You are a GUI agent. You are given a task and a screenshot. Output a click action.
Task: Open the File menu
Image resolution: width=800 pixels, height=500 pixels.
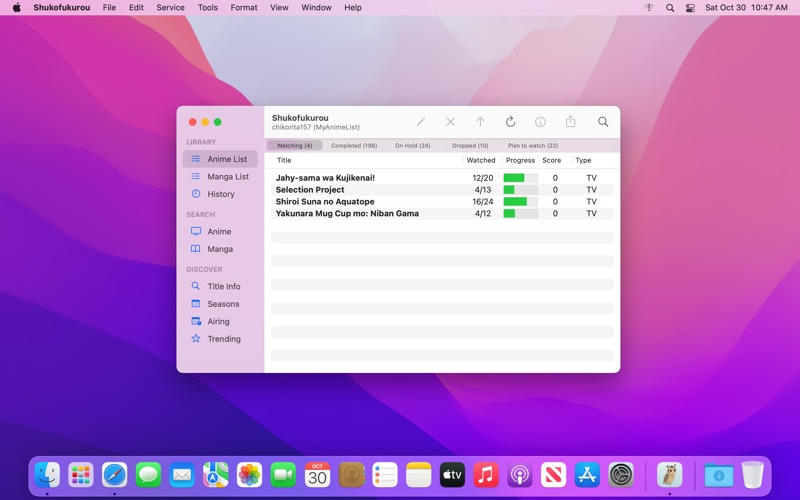point(109,8)
